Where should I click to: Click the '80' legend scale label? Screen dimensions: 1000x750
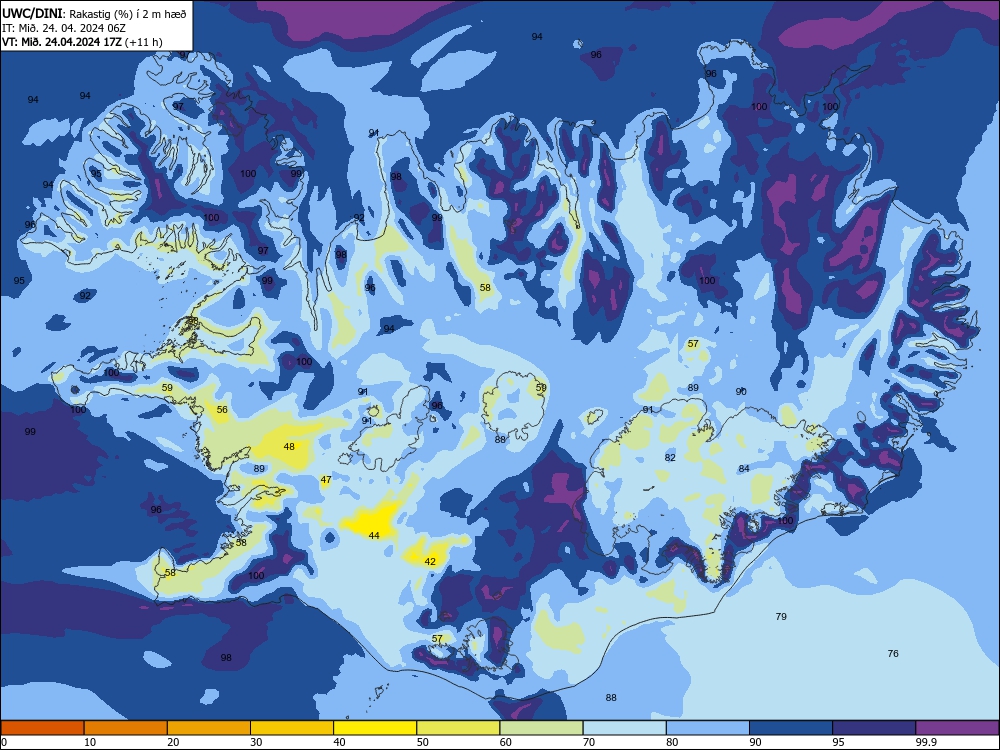(x=672, y=742)
